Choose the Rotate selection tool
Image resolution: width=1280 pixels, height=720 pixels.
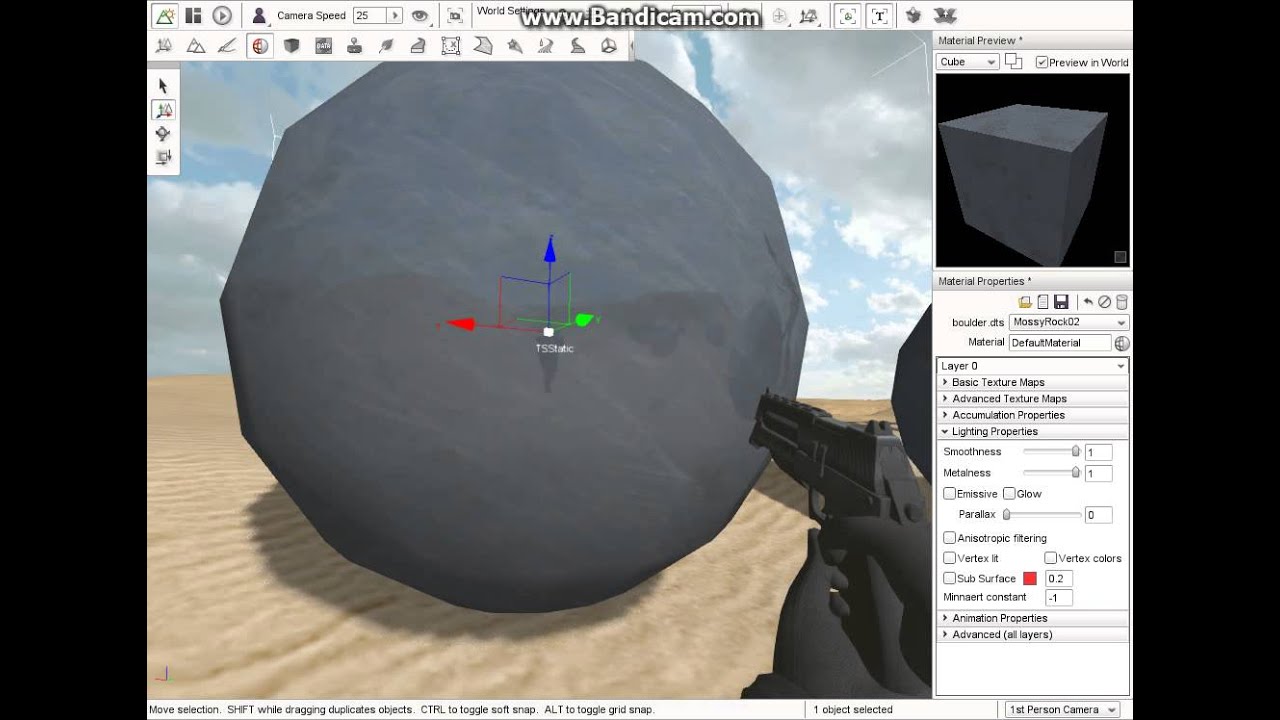(164, 134)
